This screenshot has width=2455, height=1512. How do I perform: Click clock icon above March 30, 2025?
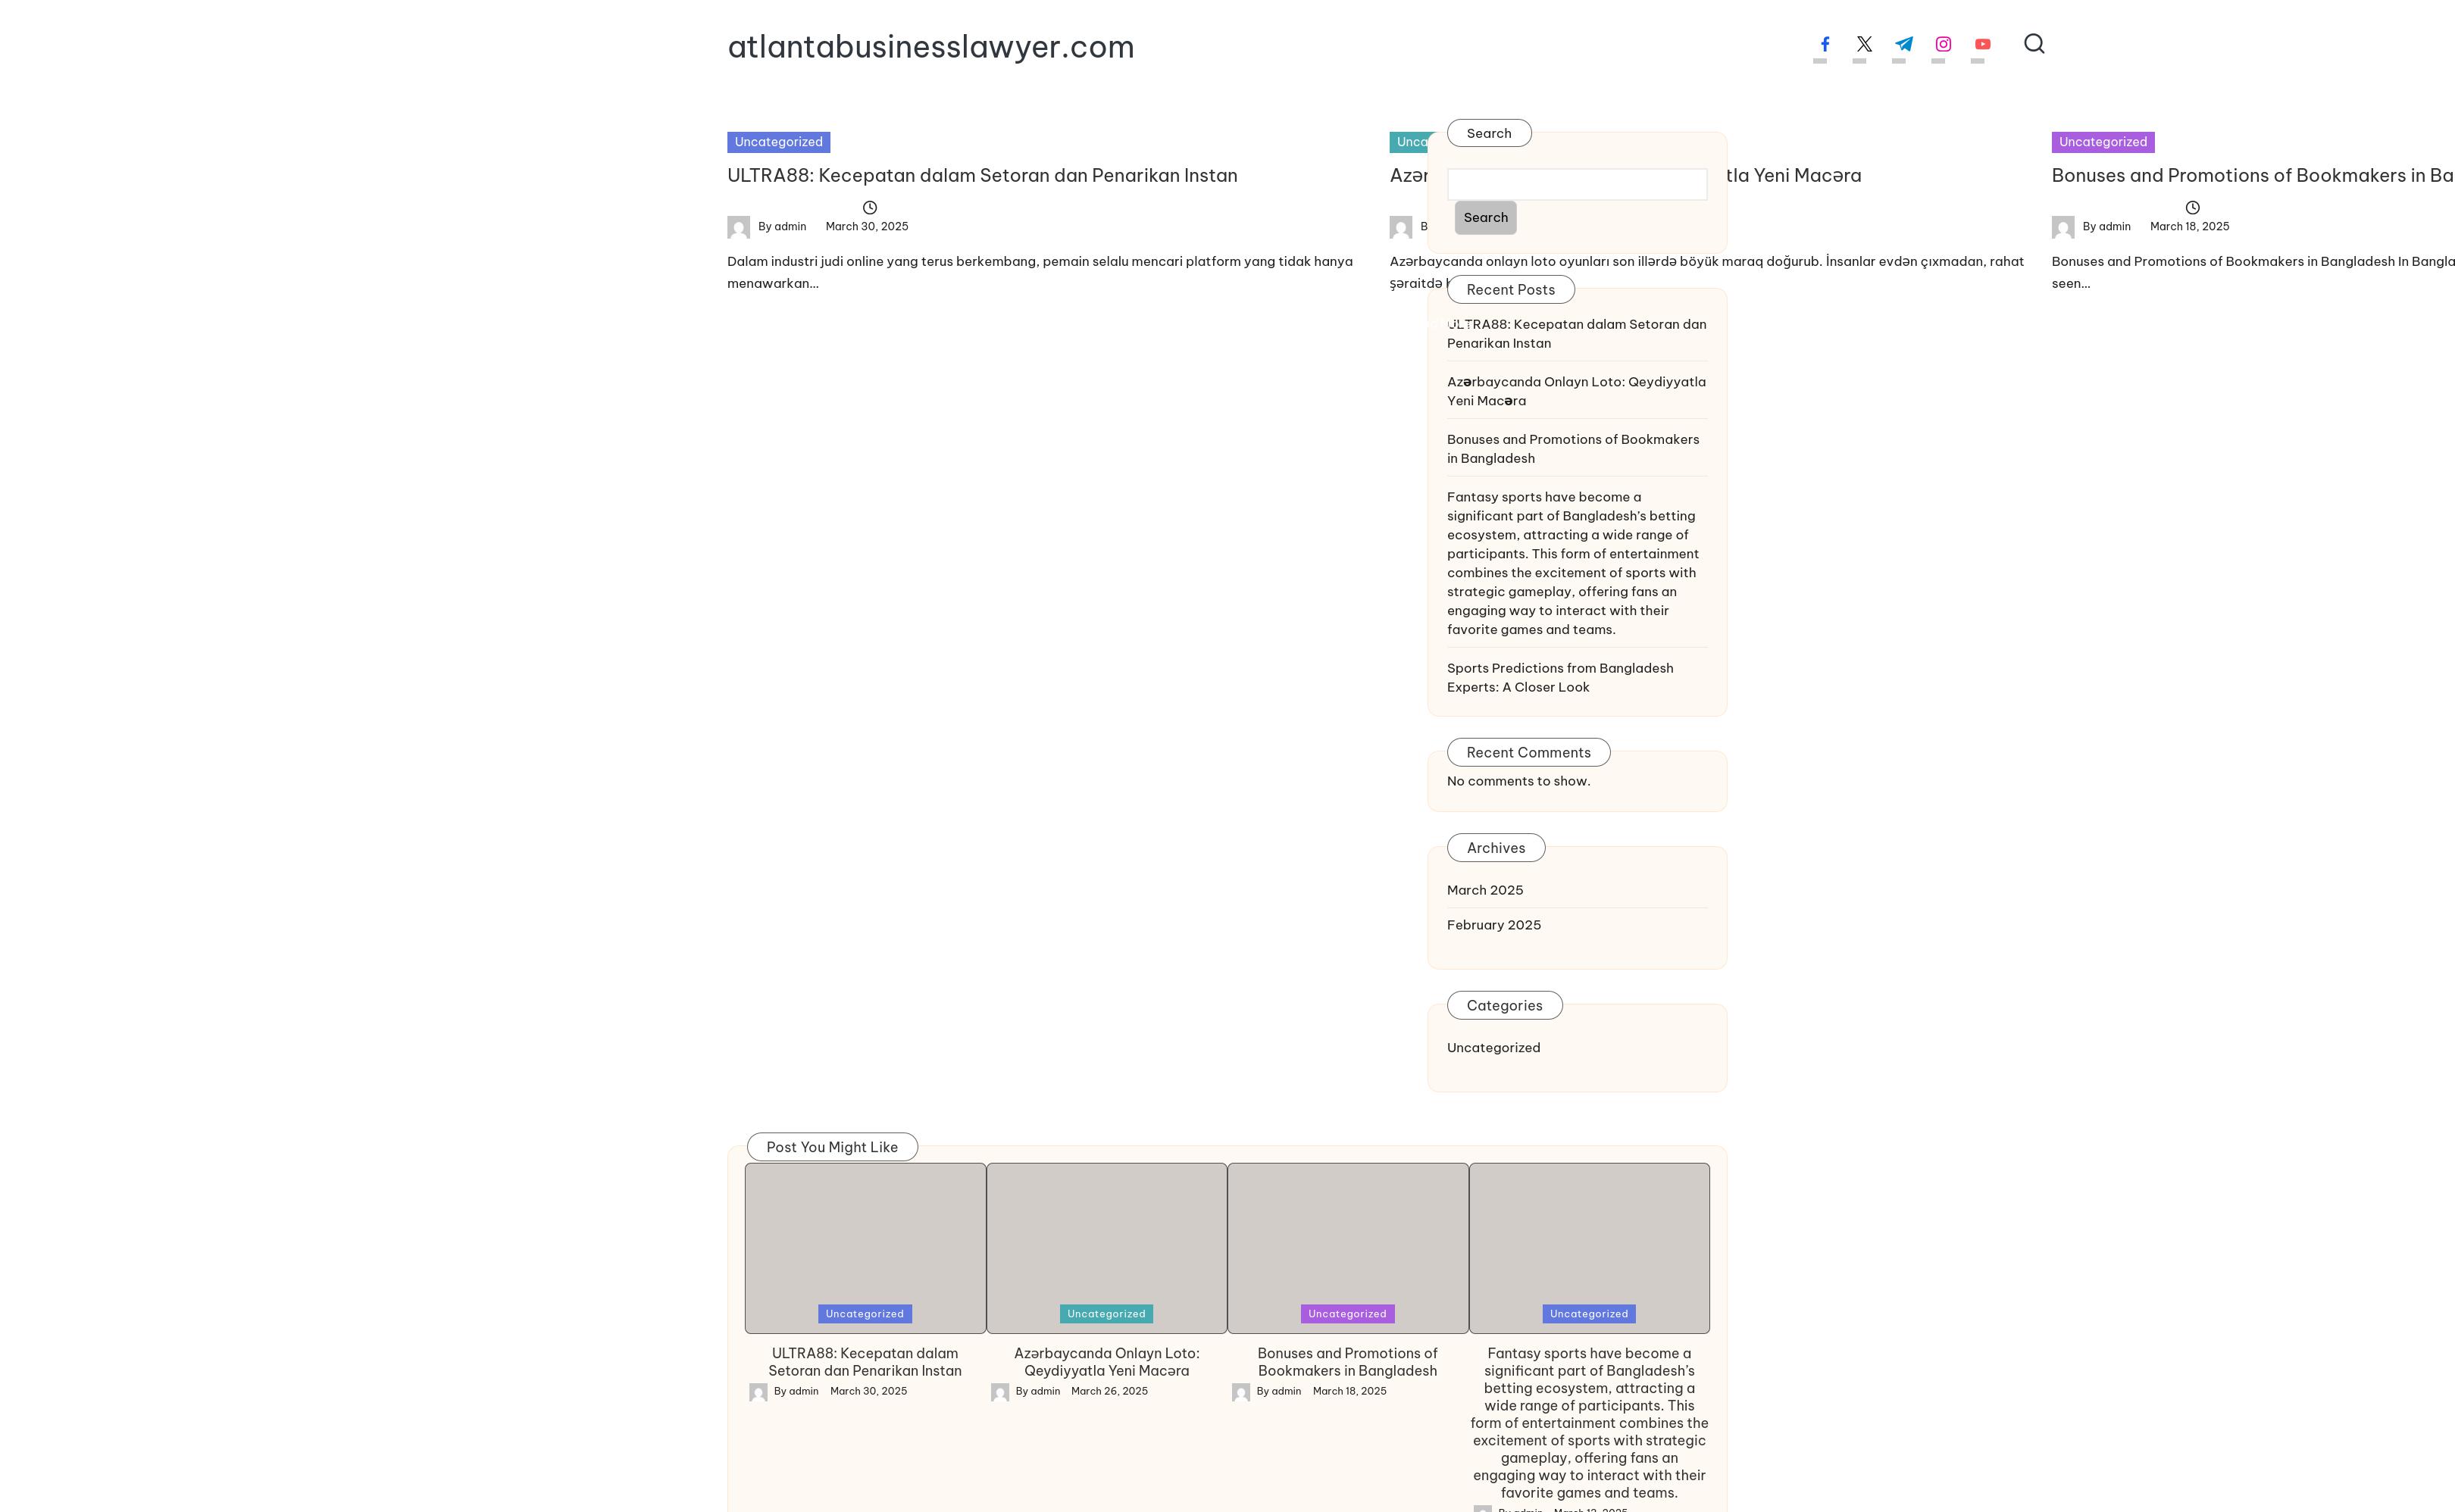coord(870,208)
